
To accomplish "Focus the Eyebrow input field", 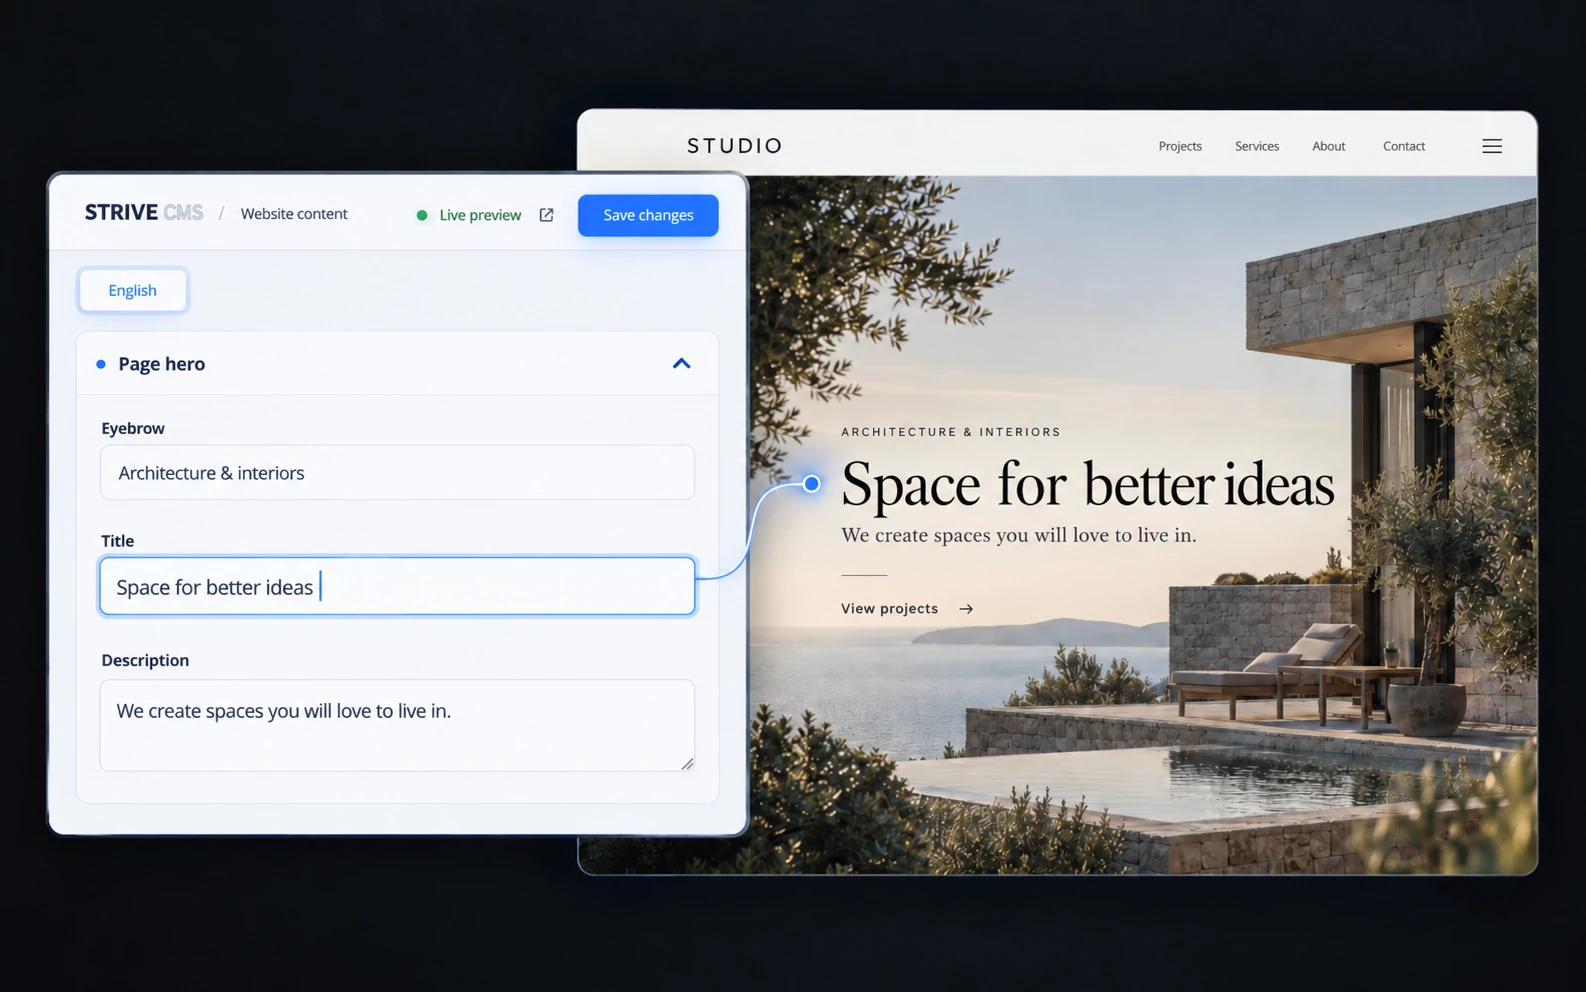I will (x=397, y=472).
